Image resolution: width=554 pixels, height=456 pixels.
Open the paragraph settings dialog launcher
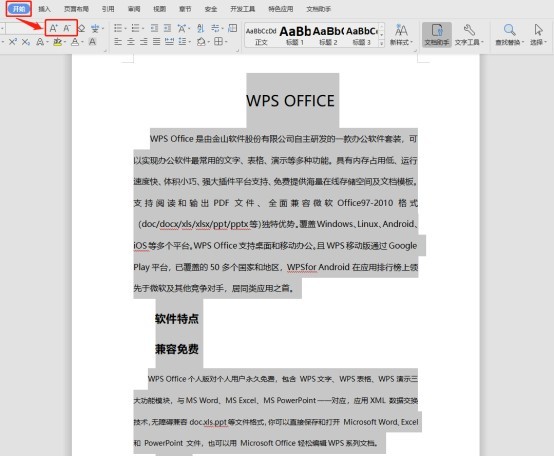point(237,51)
